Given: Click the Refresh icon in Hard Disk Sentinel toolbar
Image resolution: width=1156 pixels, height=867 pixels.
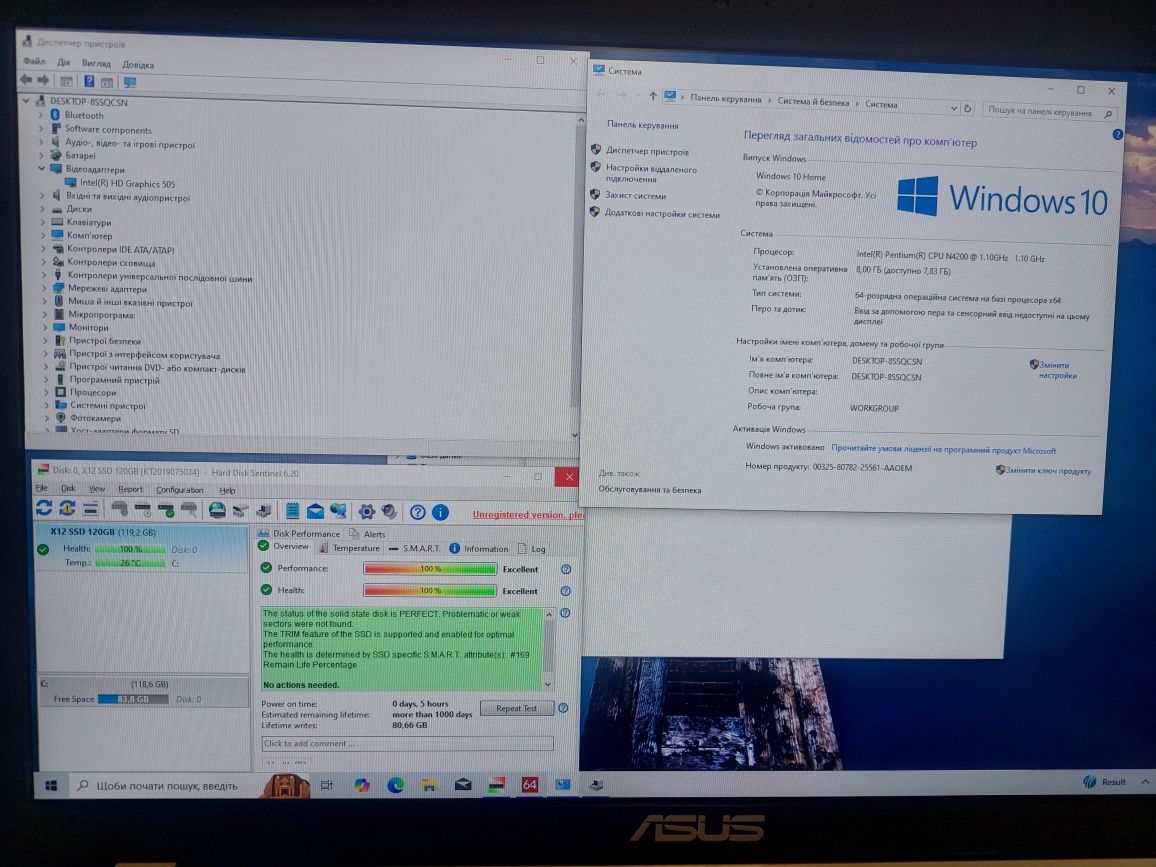Looking at the screenshot, I should click(x=44, y=508).
